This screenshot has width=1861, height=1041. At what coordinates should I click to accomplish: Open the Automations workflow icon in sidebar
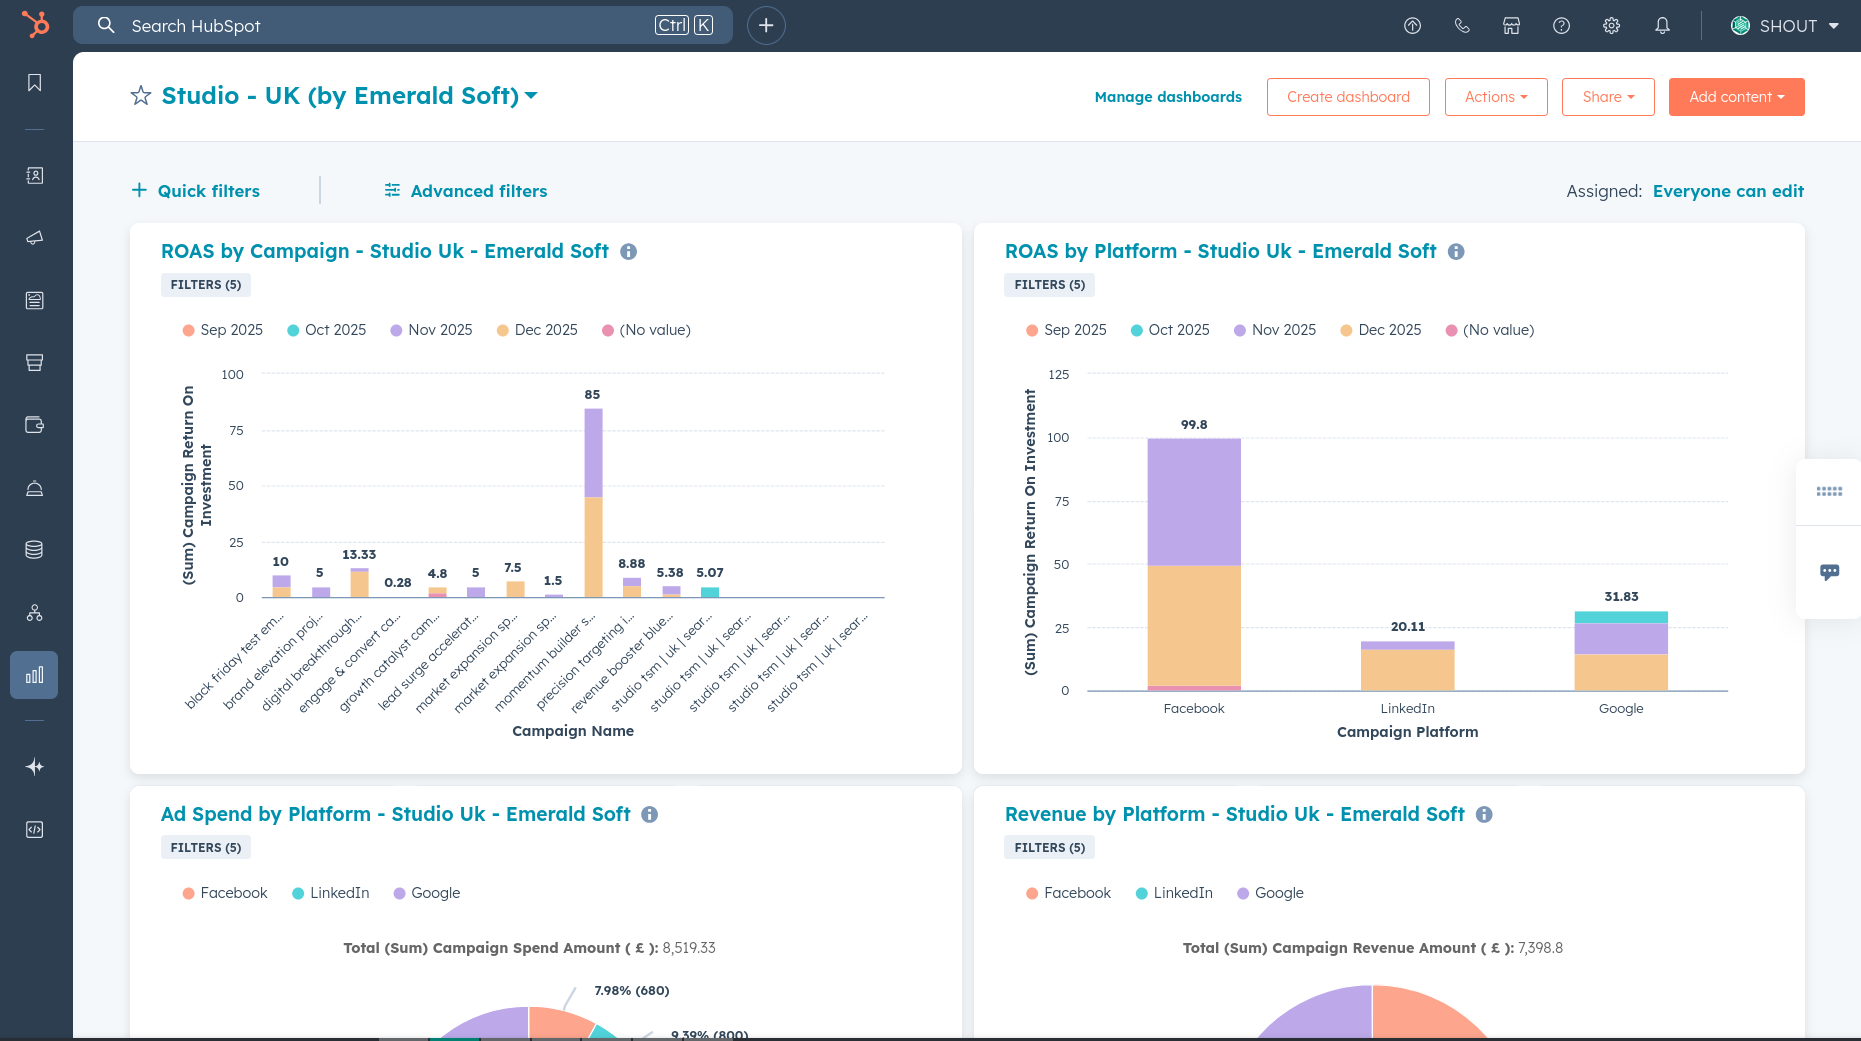(34, 613)
